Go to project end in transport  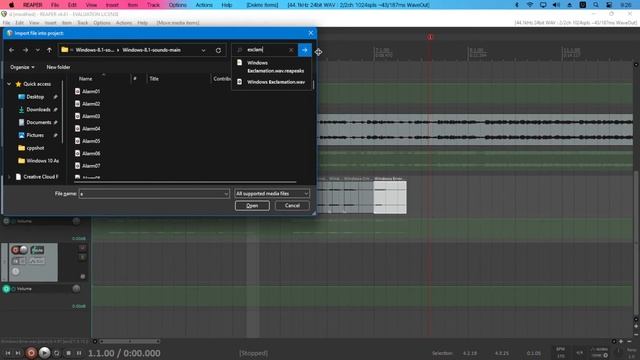coord(18,353)
